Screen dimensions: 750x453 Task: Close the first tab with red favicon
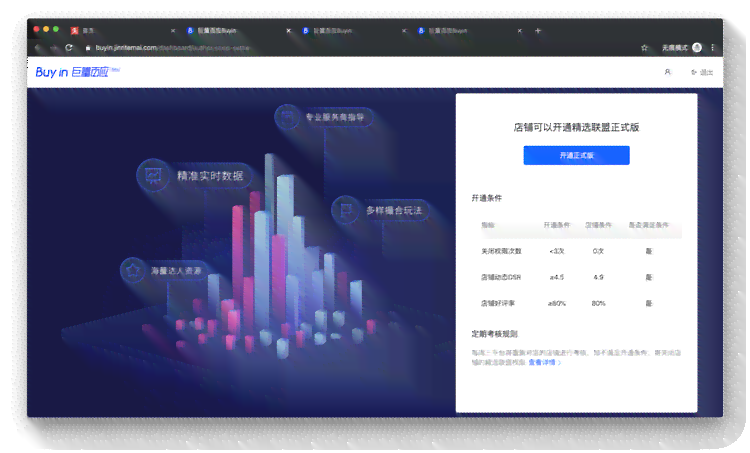[x=173, y=31]
